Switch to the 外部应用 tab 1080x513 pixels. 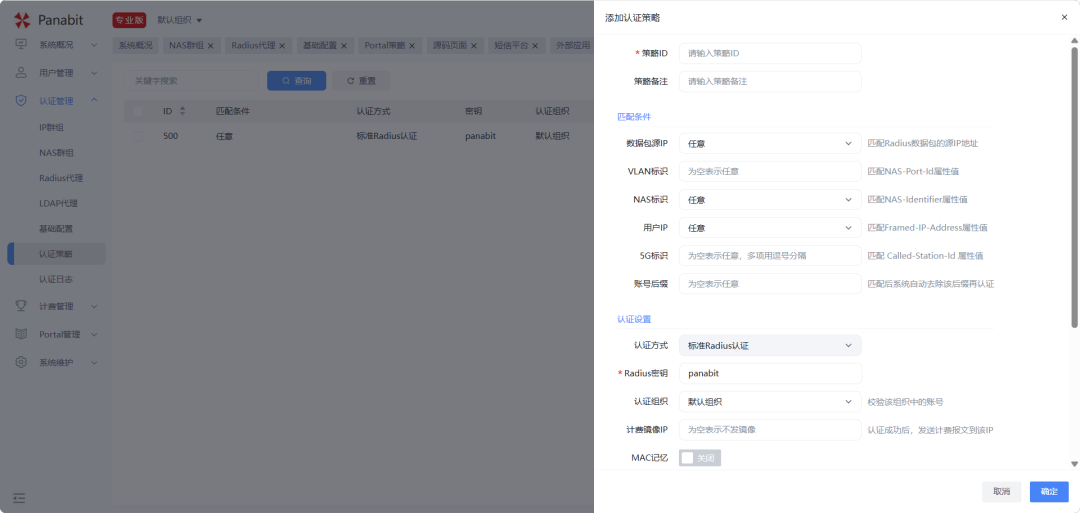(x=570, y=45)
